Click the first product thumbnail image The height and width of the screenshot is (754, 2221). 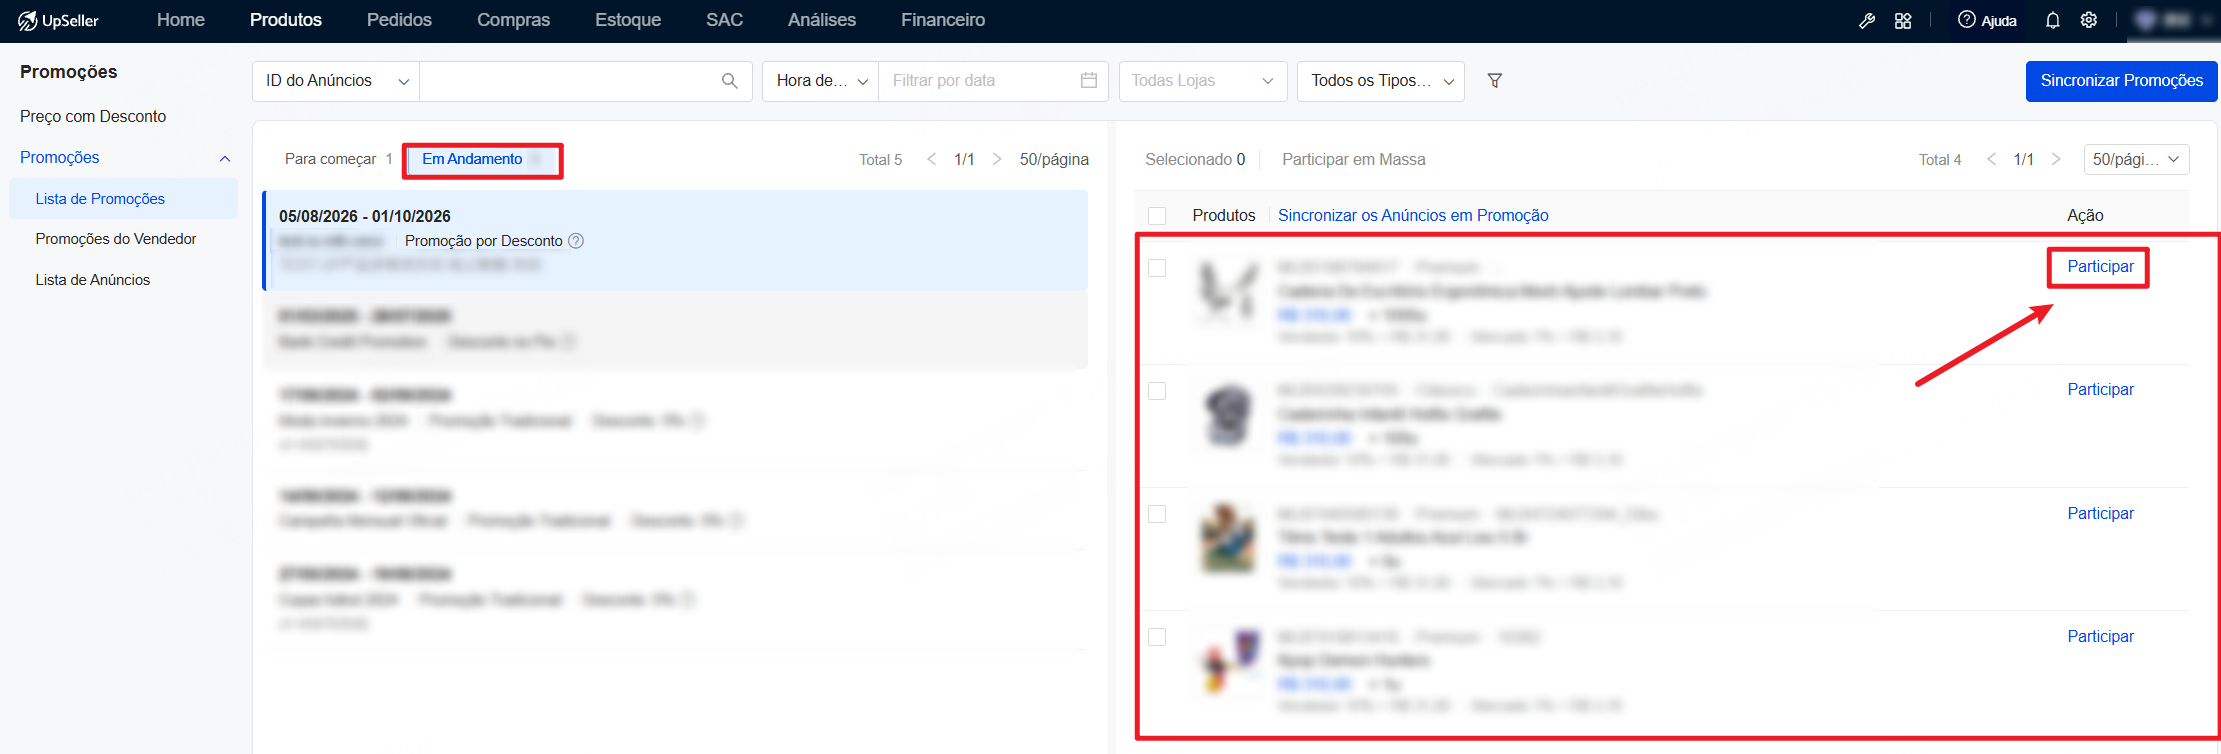tap(1228, 292)
